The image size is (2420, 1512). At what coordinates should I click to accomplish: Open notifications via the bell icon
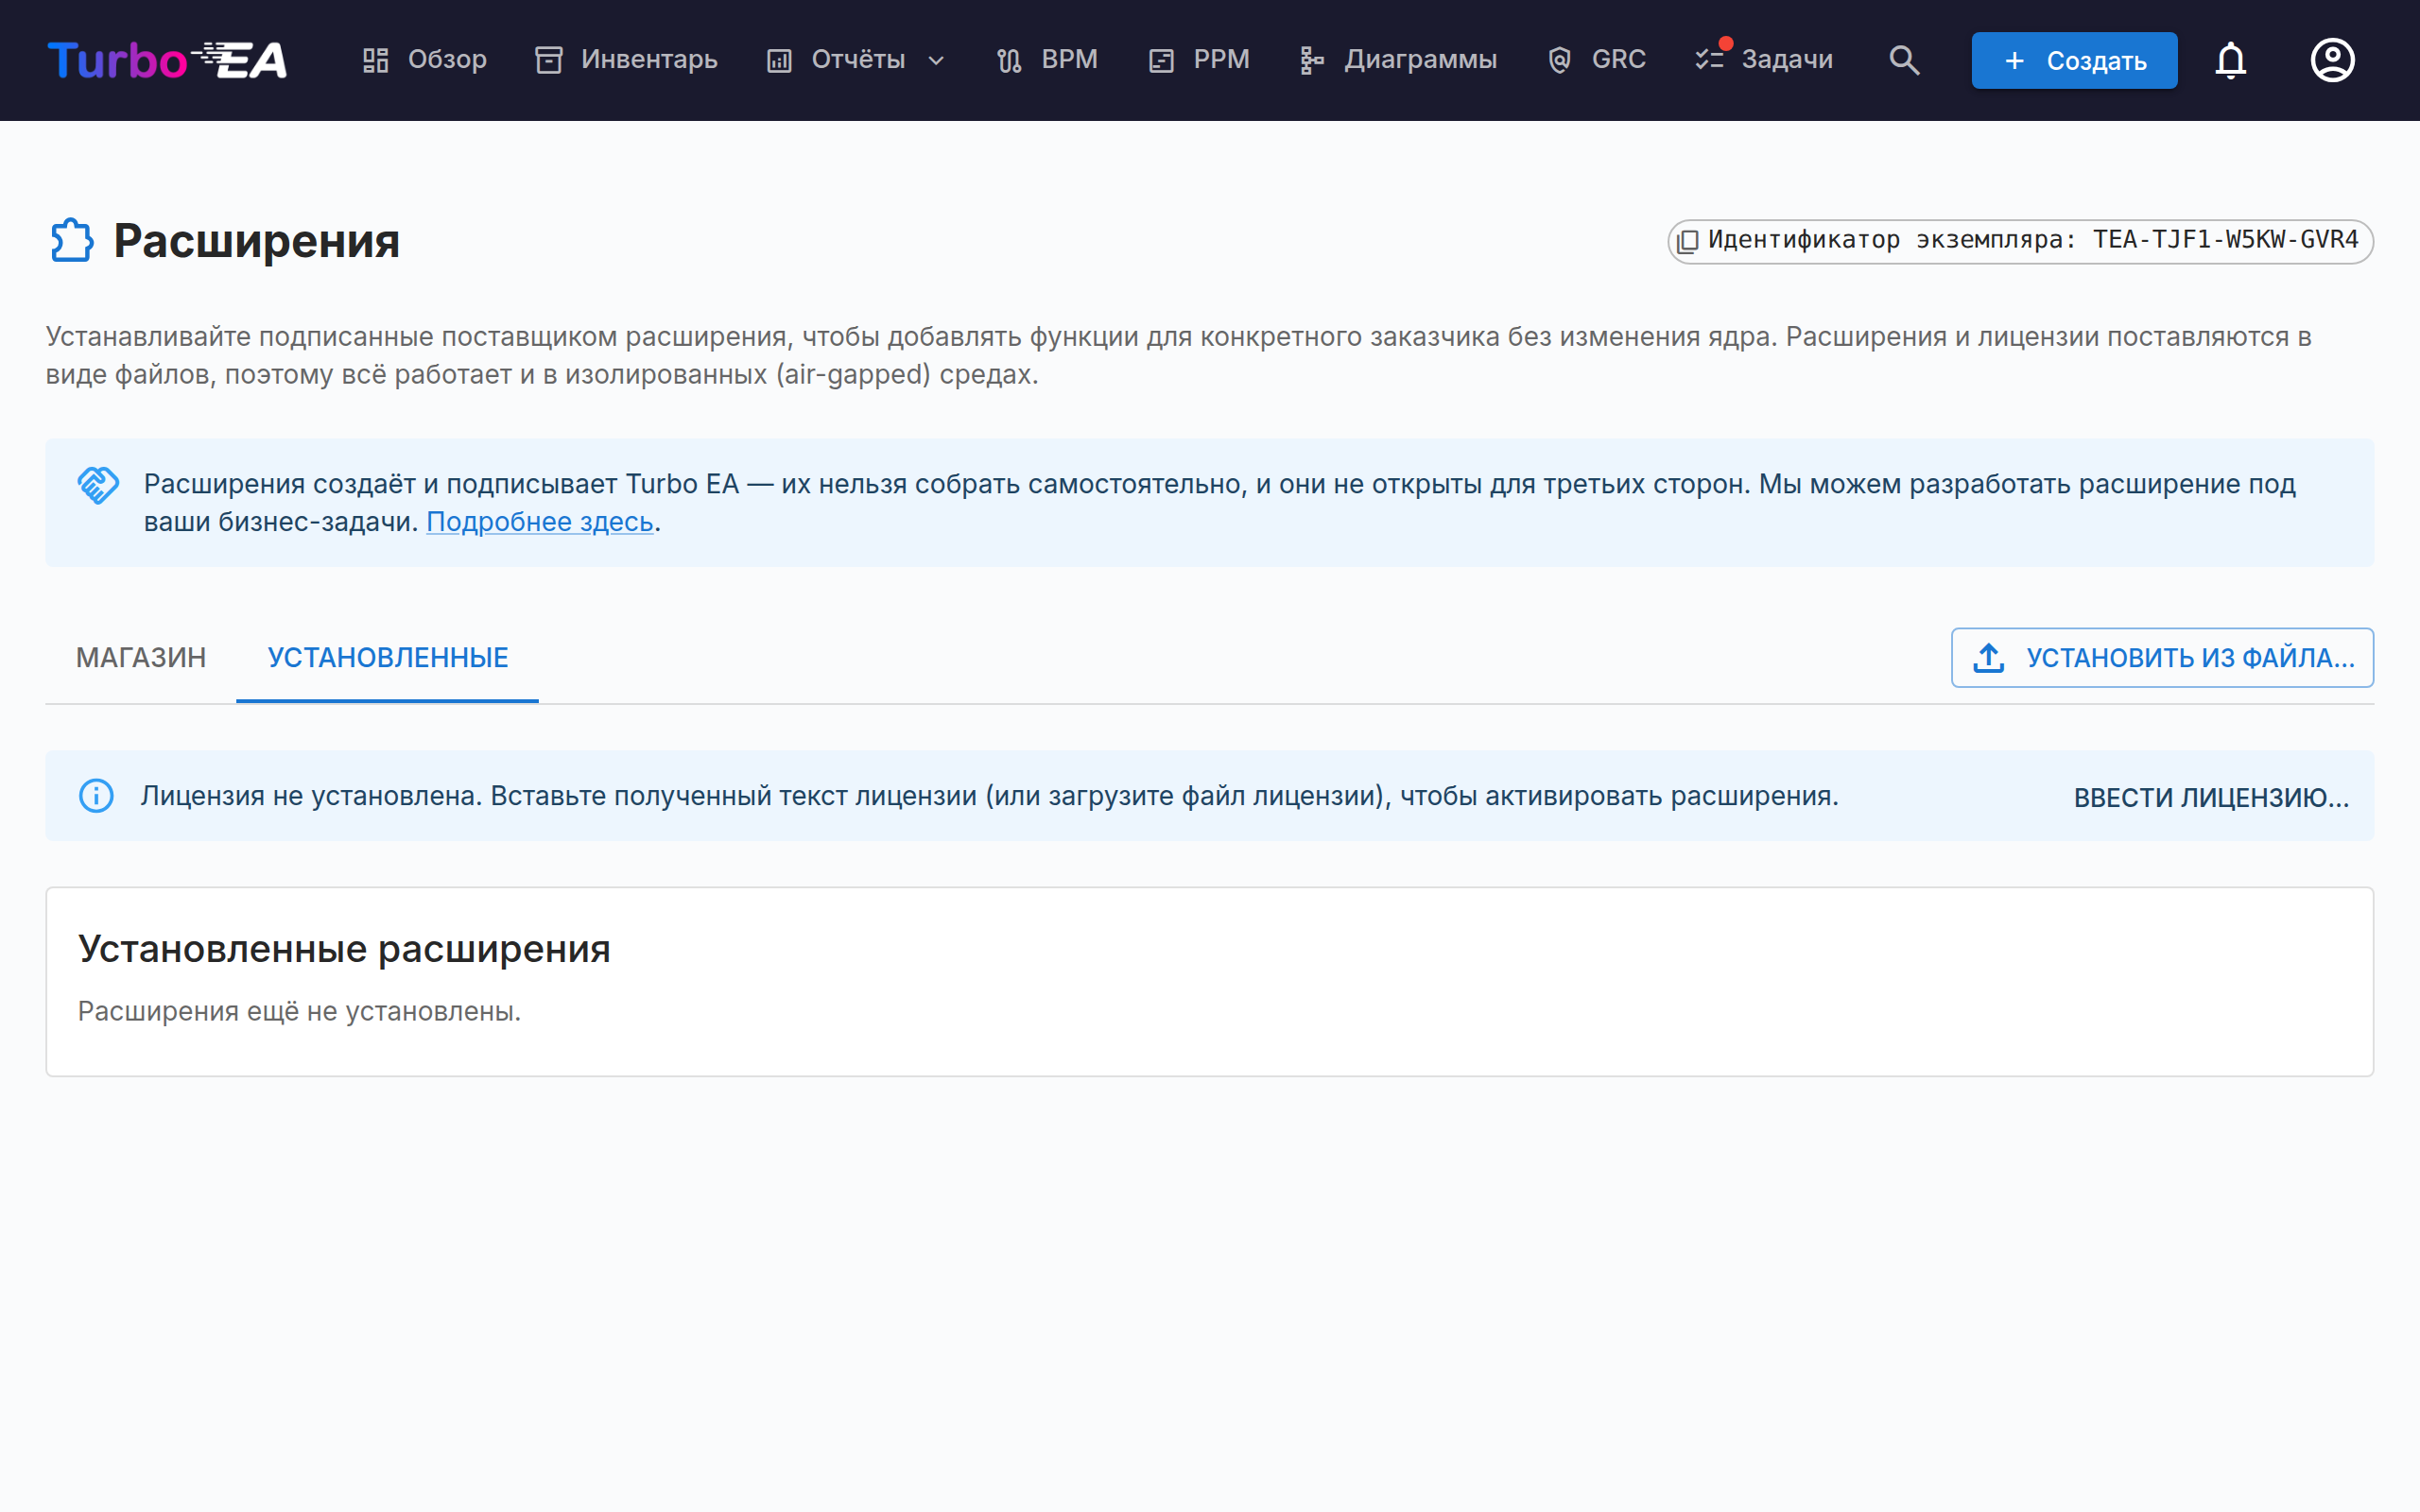(x=2231, y=60)
